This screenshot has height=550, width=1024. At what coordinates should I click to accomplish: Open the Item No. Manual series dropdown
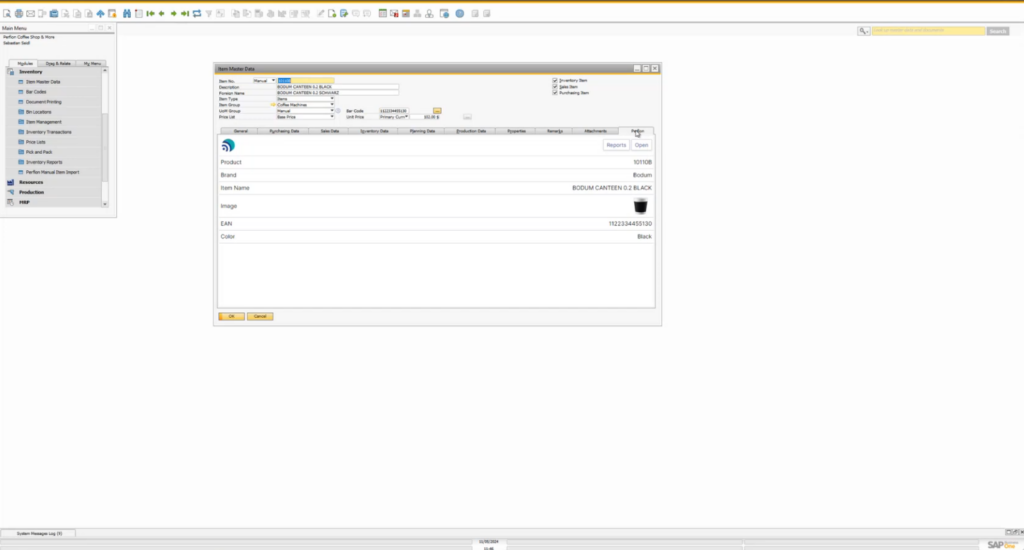273,80
